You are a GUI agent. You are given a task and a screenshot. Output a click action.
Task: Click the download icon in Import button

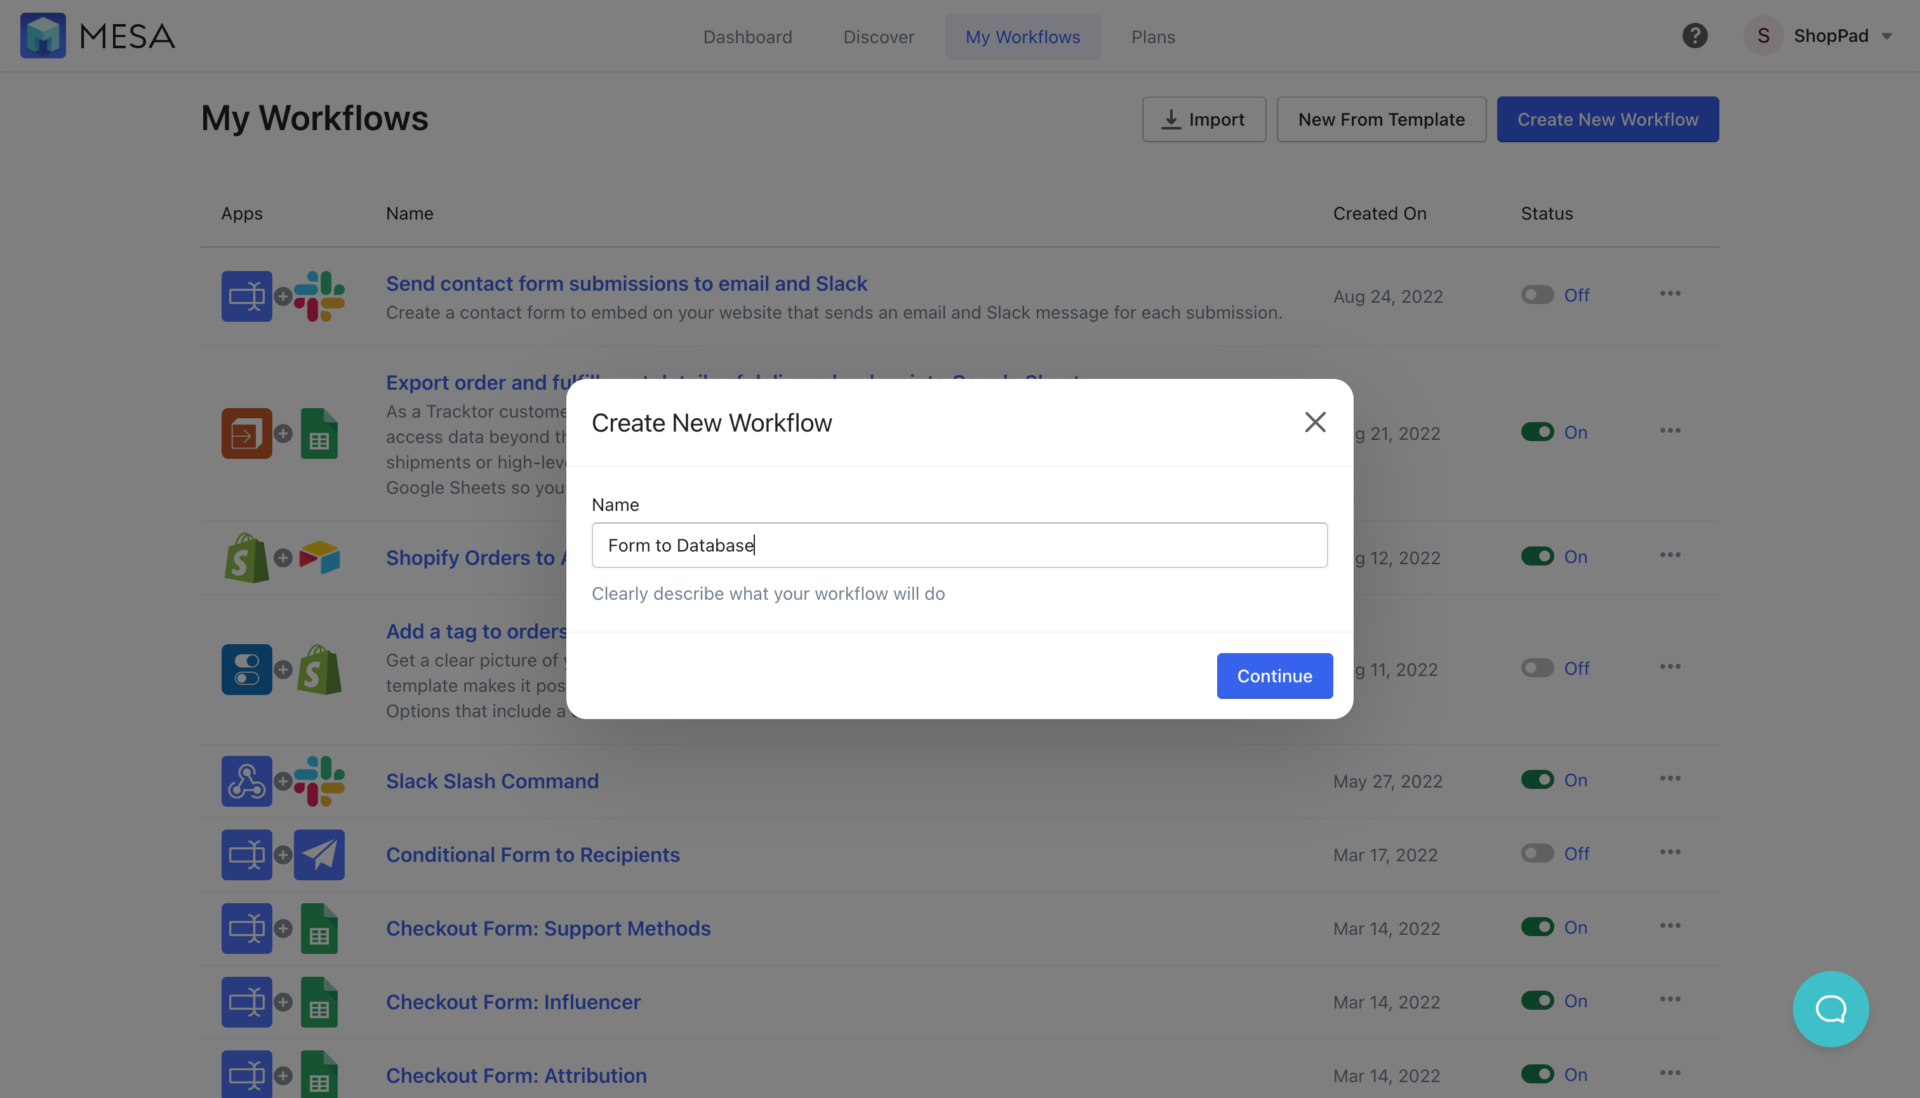click(x=1171, y=120)
